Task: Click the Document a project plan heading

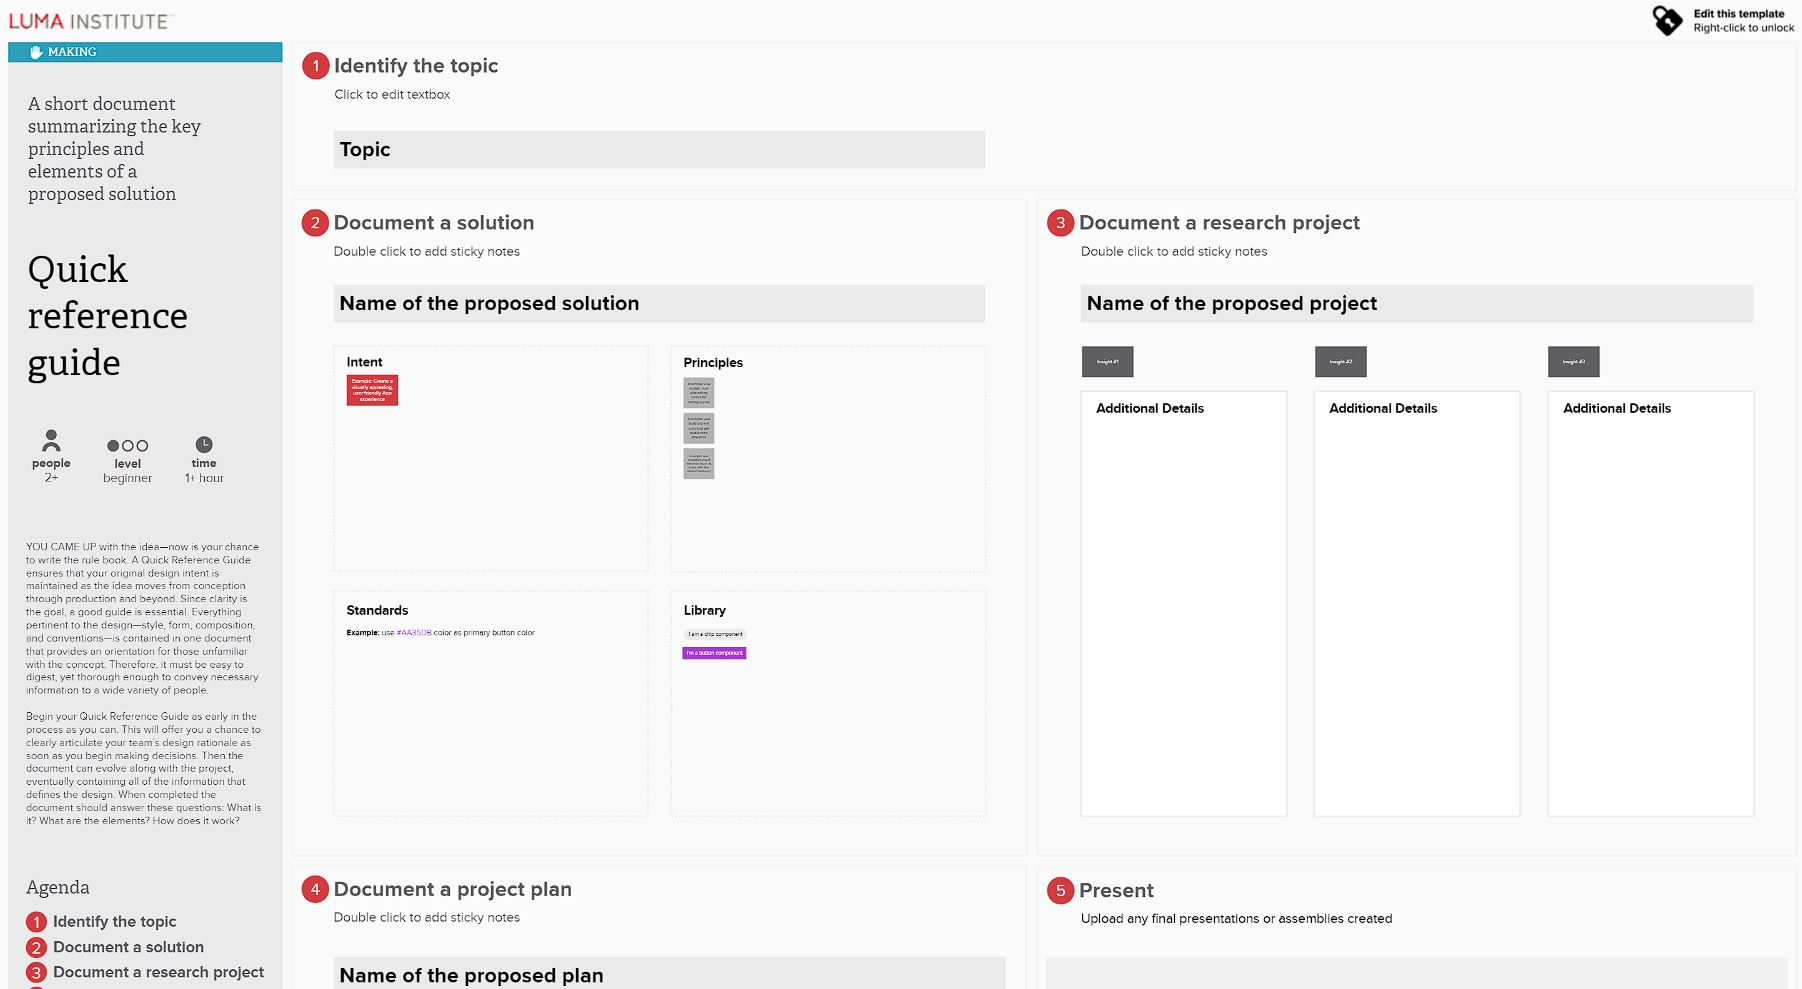Action: [453, 889]
